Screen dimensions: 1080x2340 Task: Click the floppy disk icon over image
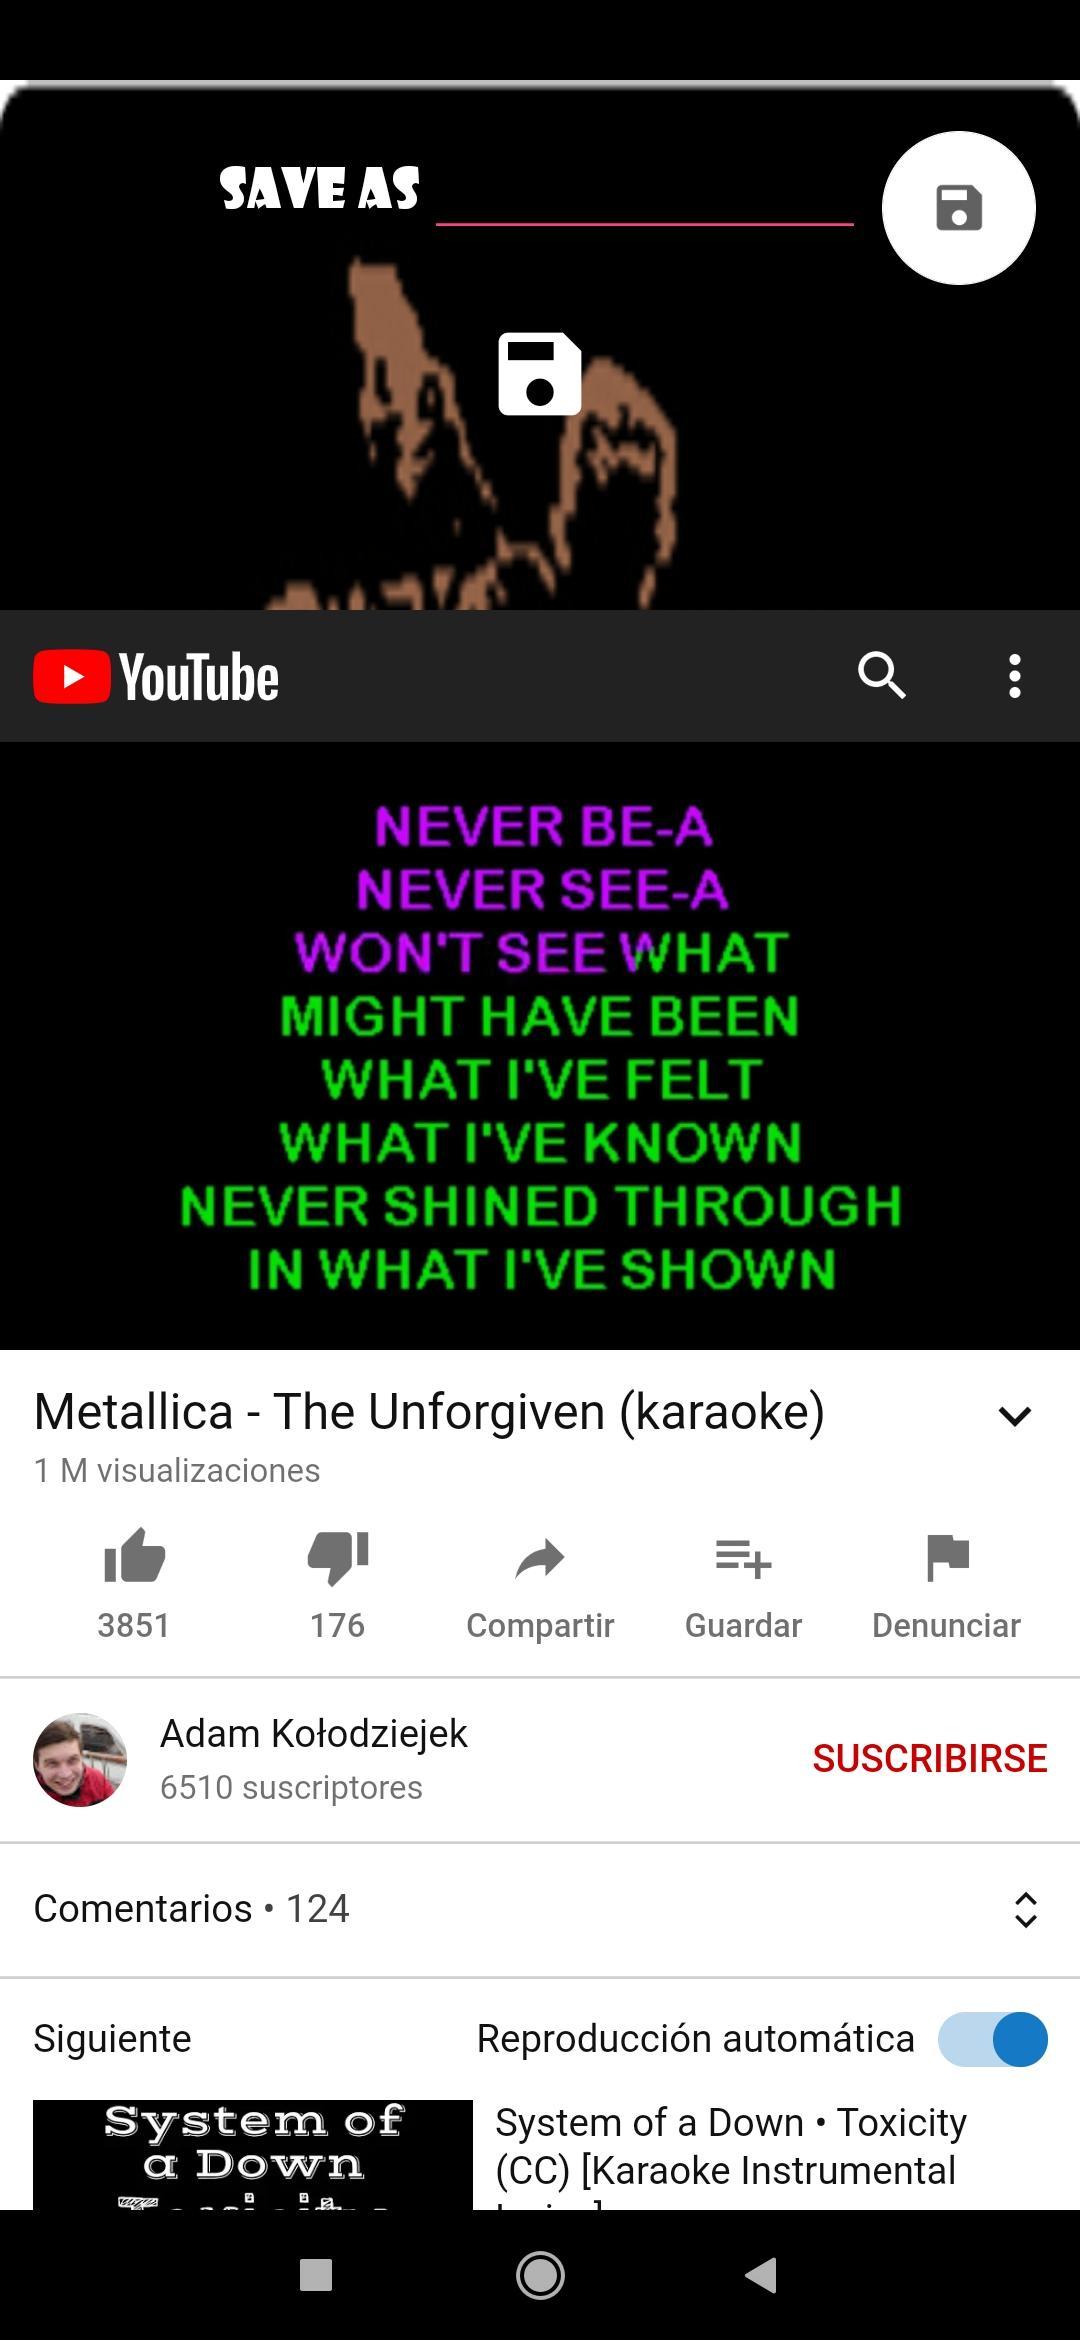(x=540, y=373)
